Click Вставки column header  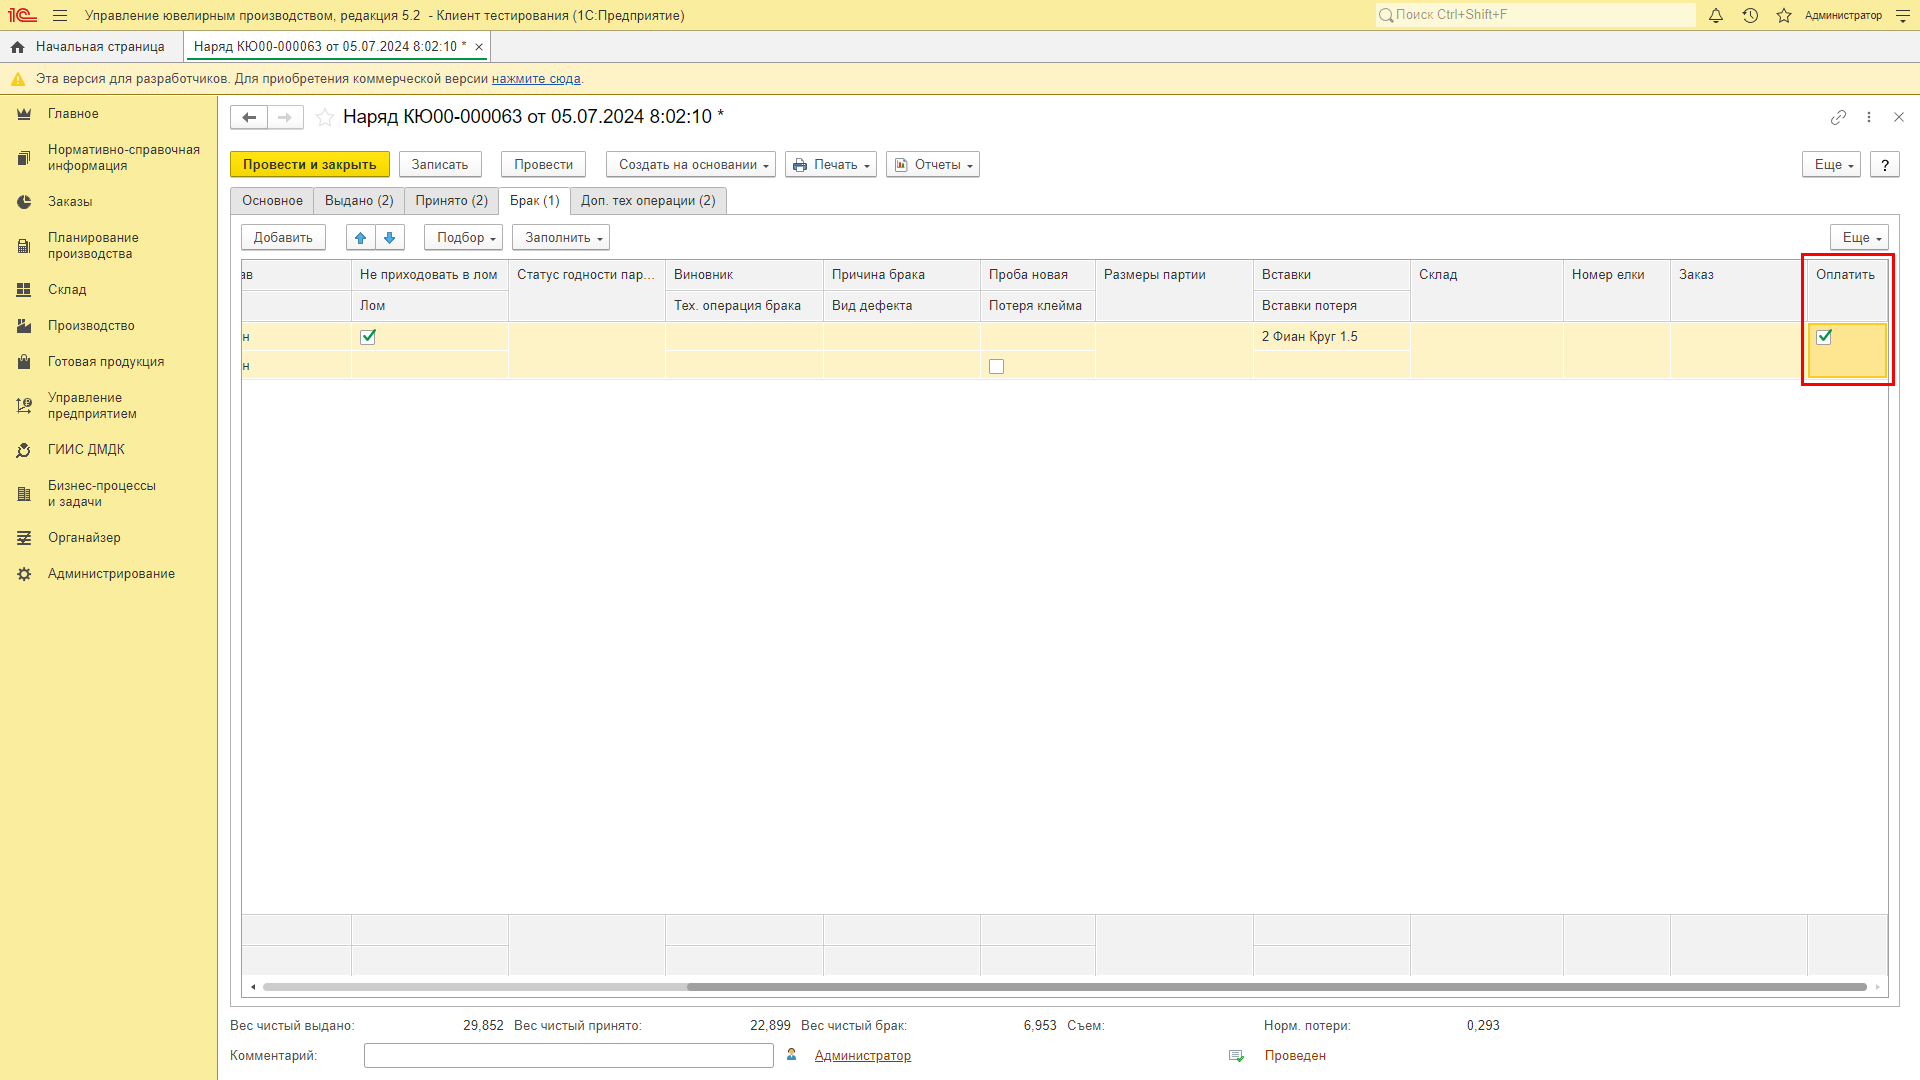pos(1331,275)
